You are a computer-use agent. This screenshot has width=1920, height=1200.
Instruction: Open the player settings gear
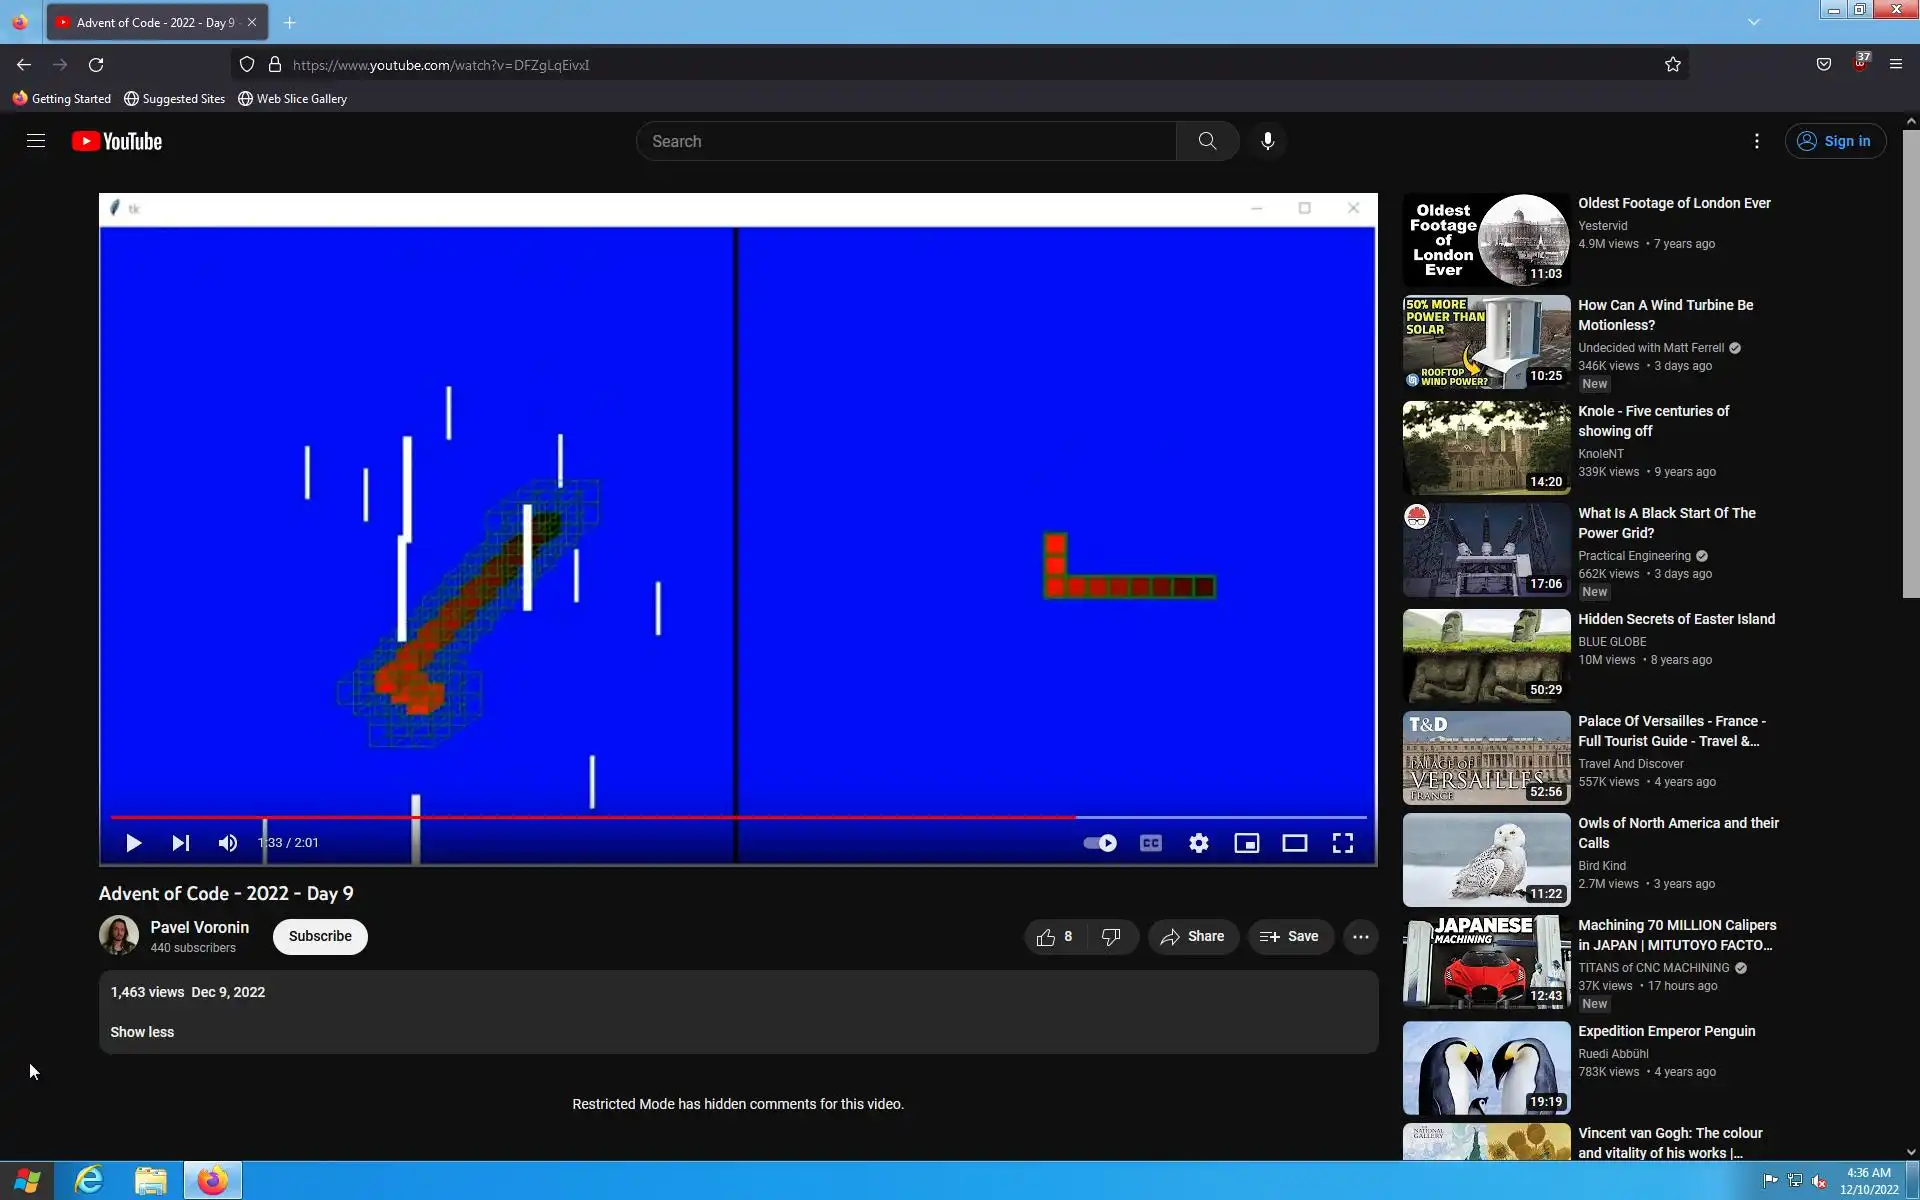pyautogui.click(x=1199, y=843)
